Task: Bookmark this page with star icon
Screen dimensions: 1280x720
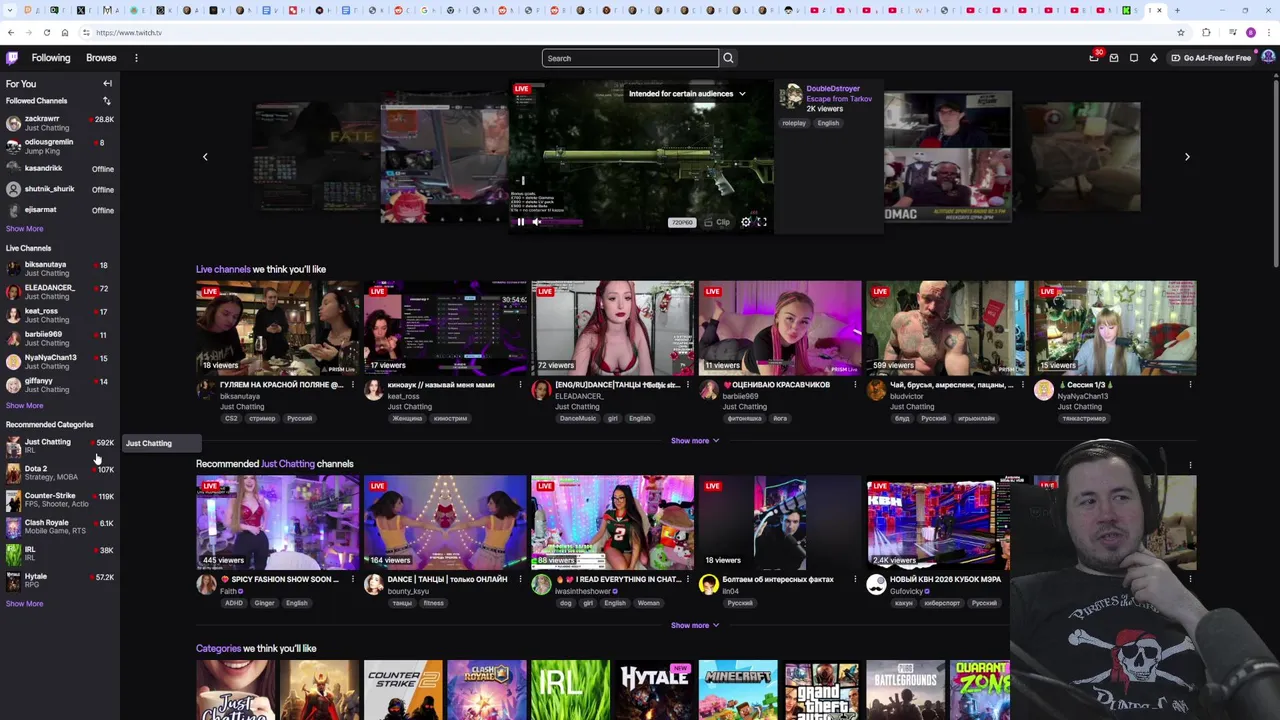Action: point(1181,33)
